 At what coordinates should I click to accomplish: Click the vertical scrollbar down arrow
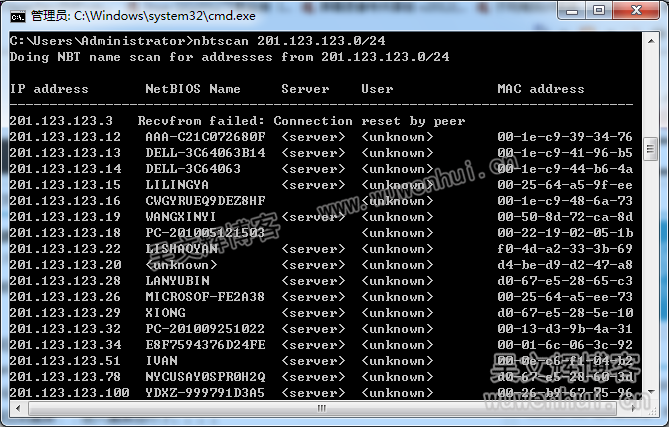650,391
